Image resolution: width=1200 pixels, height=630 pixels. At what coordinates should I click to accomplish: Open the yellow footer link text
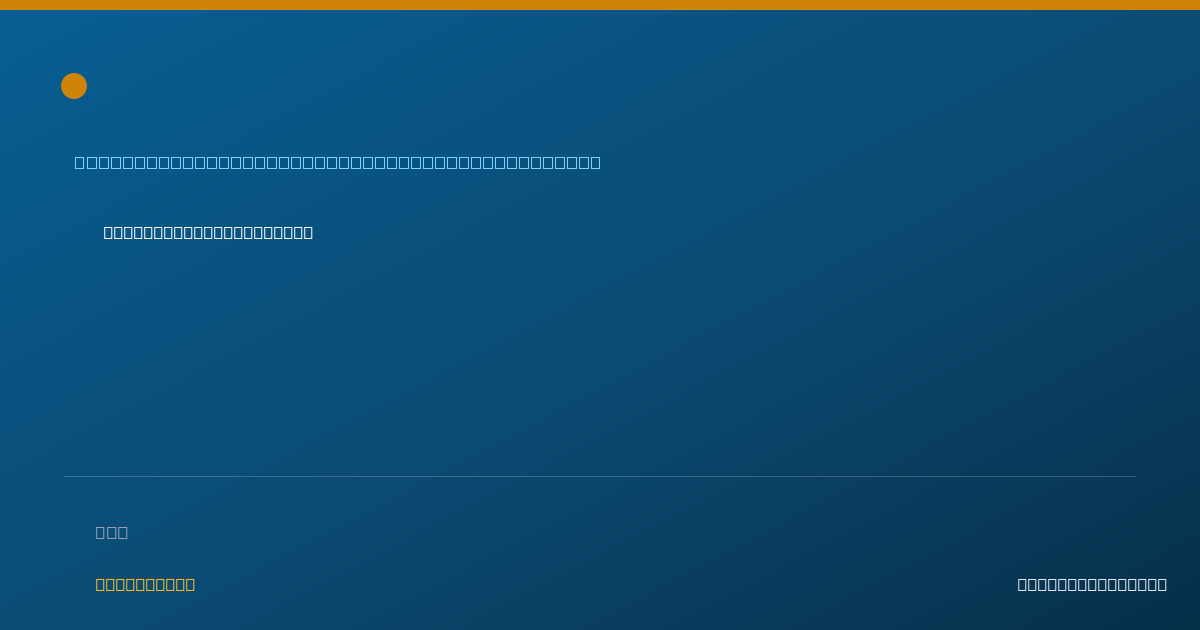[145, 585]
